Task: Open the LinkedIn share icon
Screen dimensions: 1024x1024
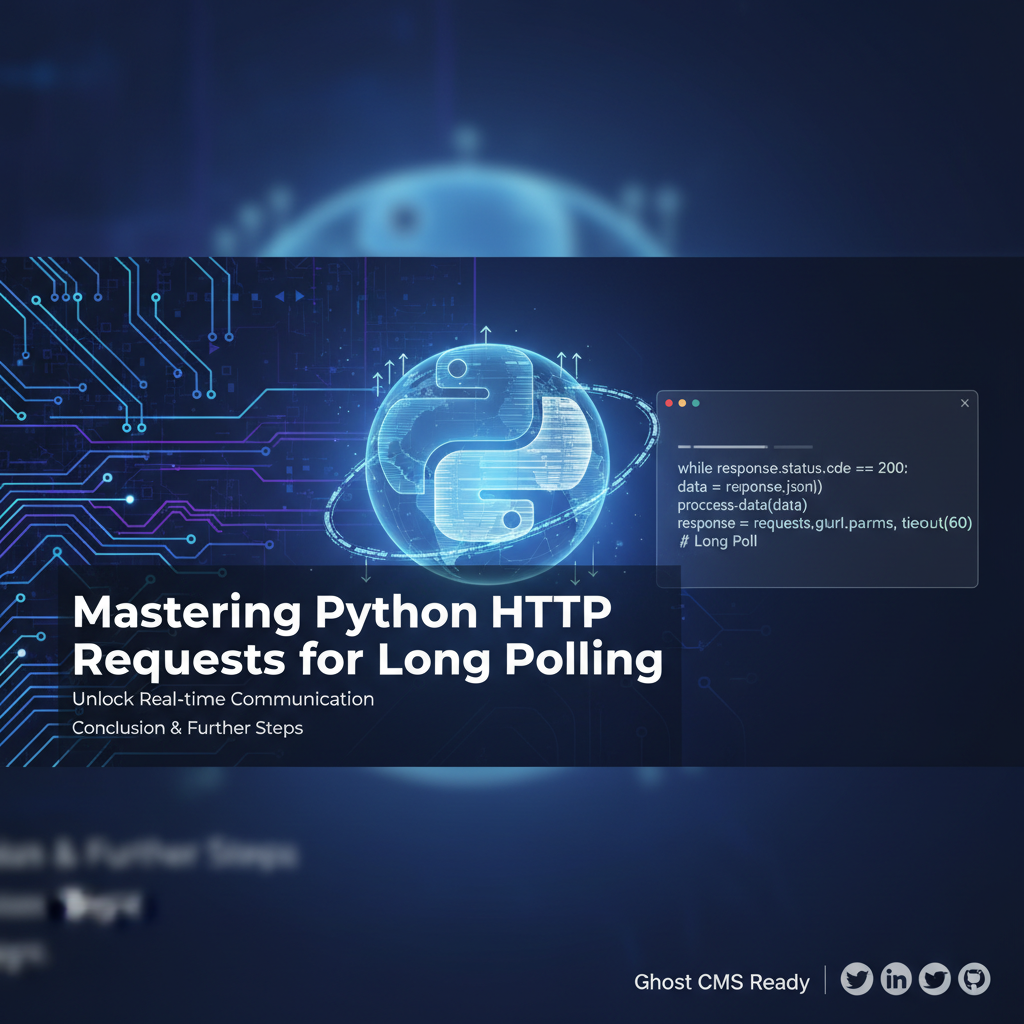Action: coord(895,979)
